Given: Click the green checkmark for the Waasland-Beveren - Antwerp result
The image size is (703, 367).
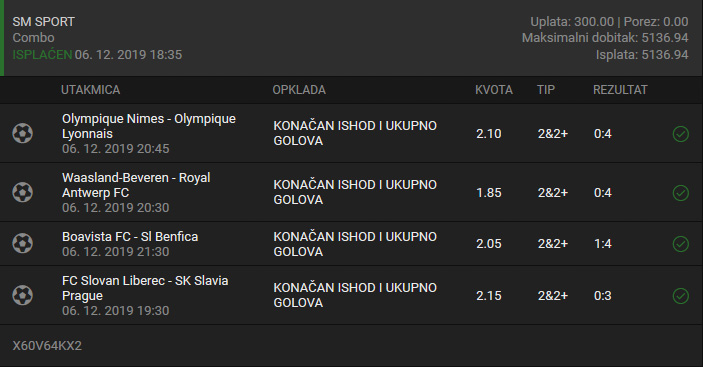Looking at the screenshot, I should (x=681, y=193).
